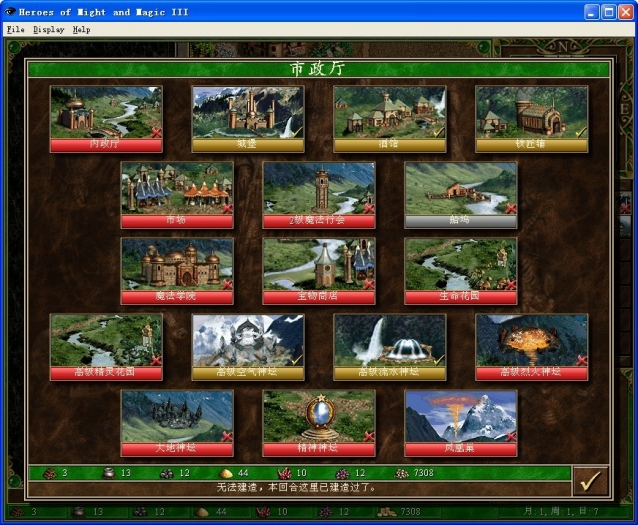The height and width of the screenshot is (525, 638).
Task: Pick the 大地神坛 earth altar image
Action: click(x=177, y=417)
